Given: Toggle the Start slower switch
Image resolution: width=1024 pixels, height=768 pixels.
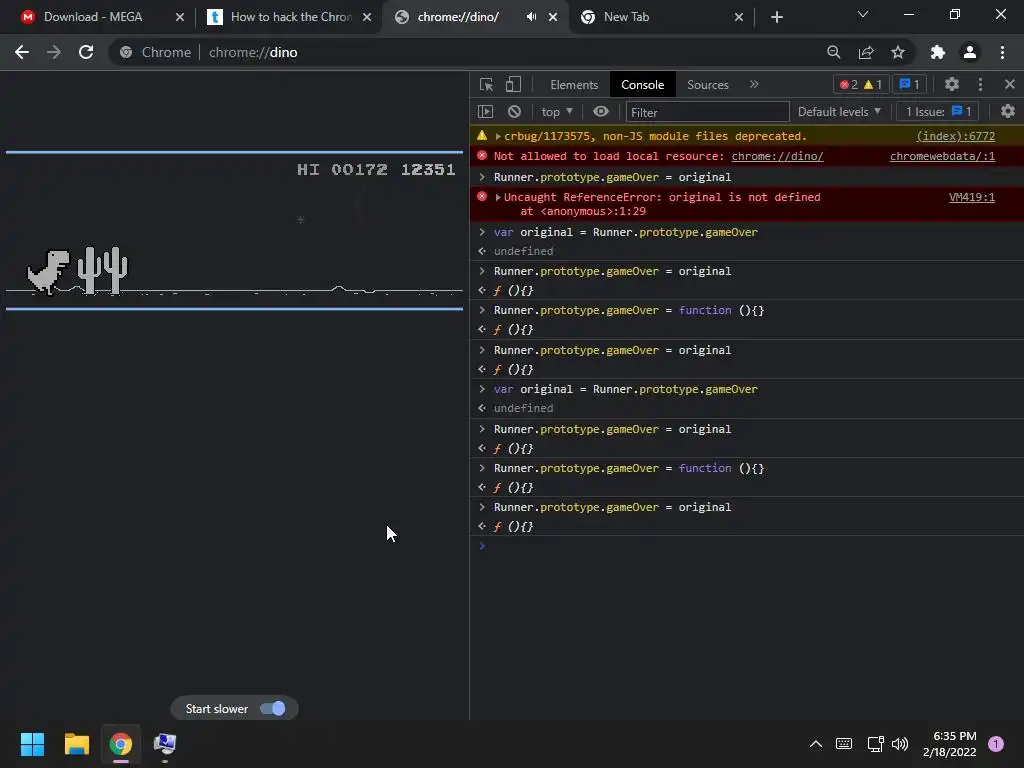Looking at the screenshot, I should [x=272, y=709].
